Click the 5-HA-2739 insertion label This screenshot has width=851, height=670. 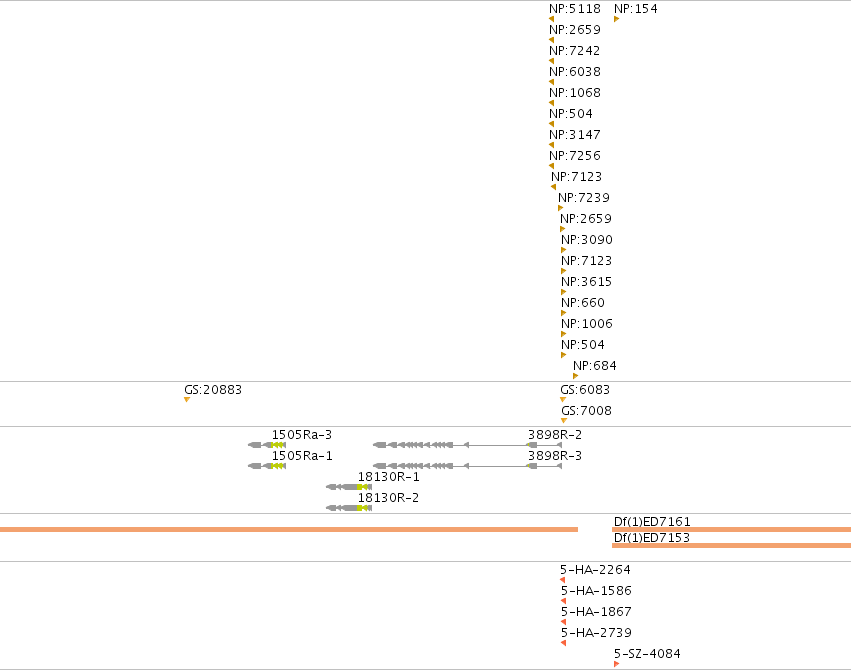[596, 633]
